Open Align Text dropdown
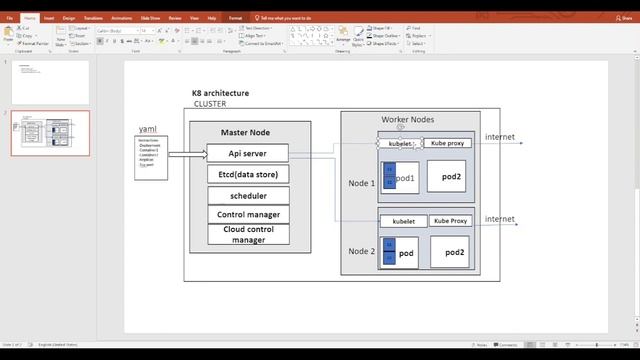The image size is (640, 360). coord(253,36)
